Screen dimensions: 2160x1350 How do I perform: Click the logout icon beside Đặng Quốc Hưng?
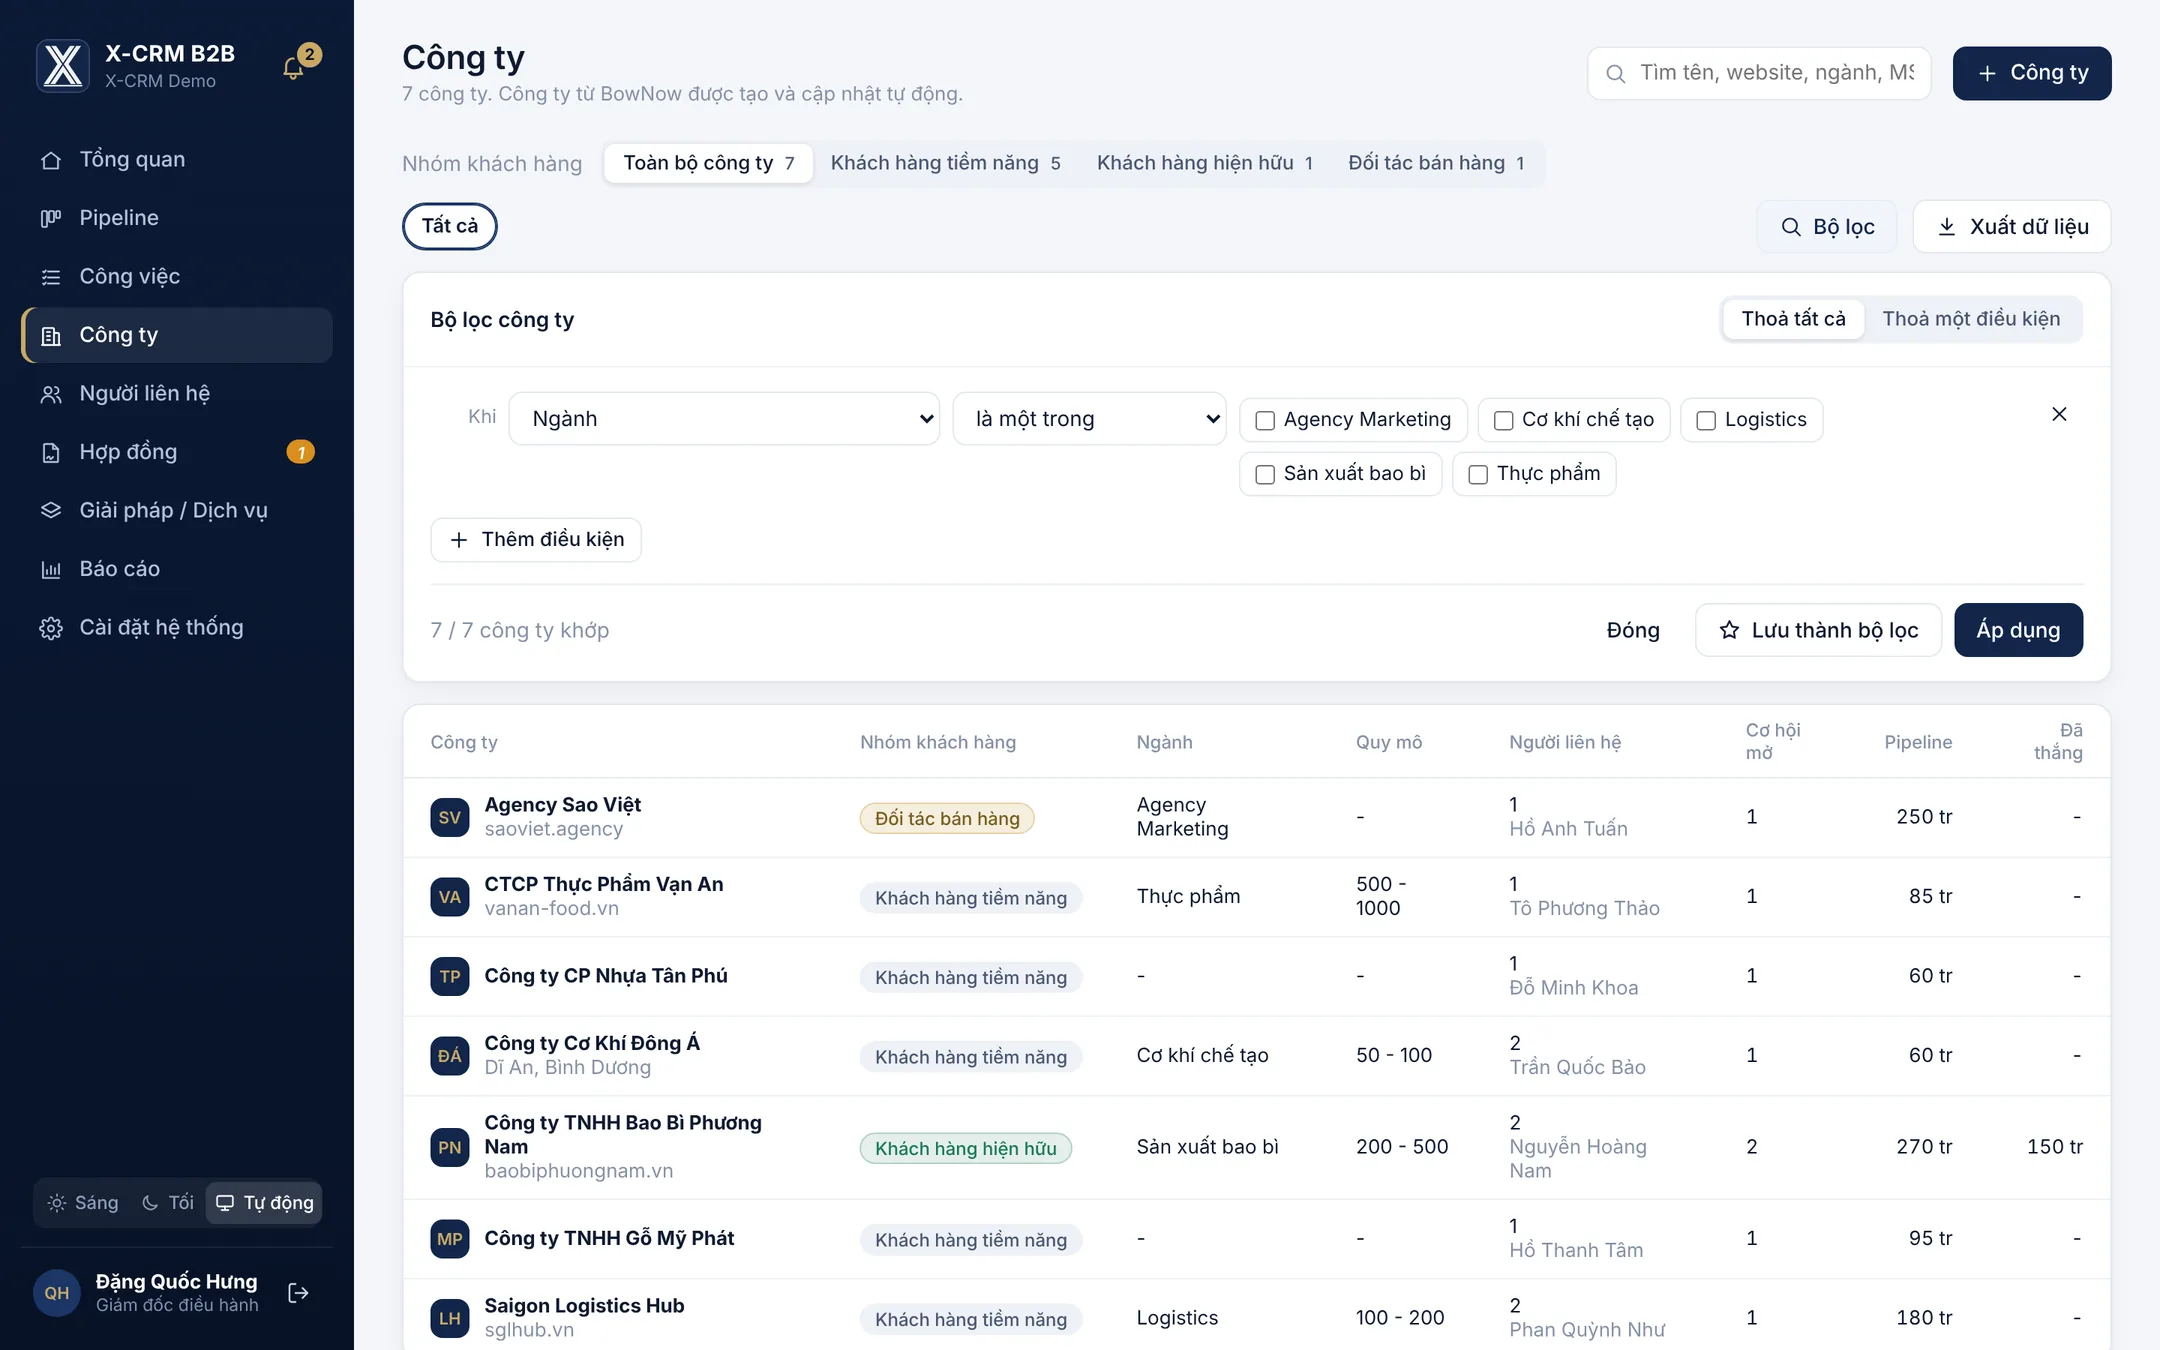298,1293
